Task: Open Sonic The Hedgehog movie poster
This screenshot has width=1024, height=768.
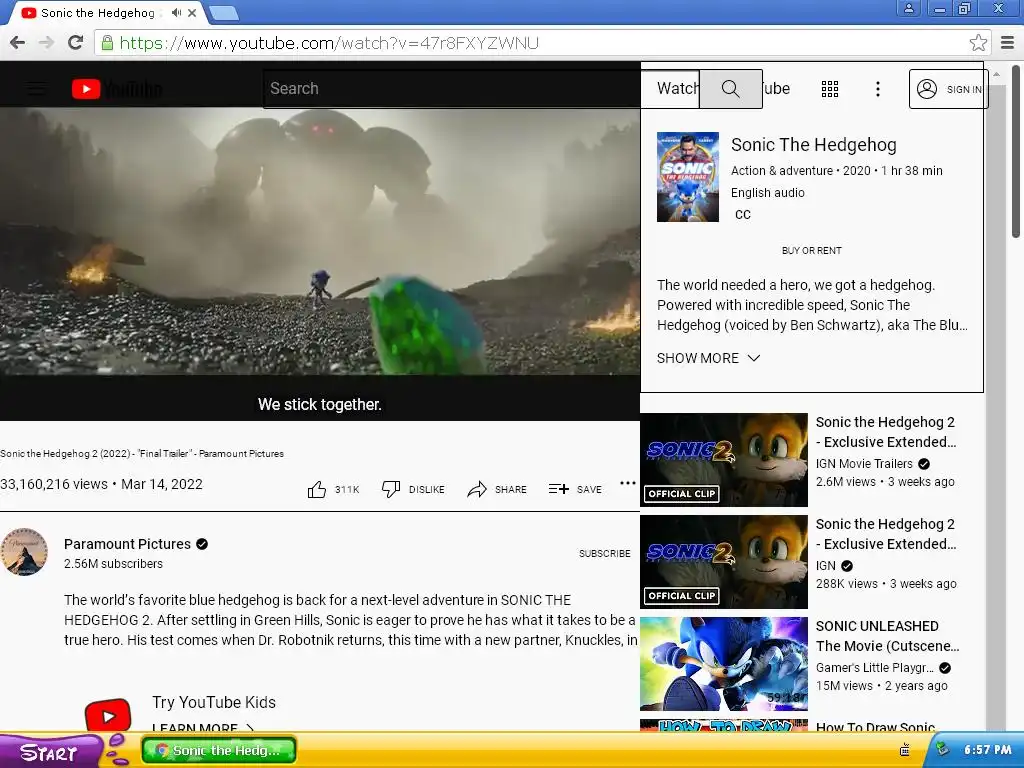Action: (688, 177)
